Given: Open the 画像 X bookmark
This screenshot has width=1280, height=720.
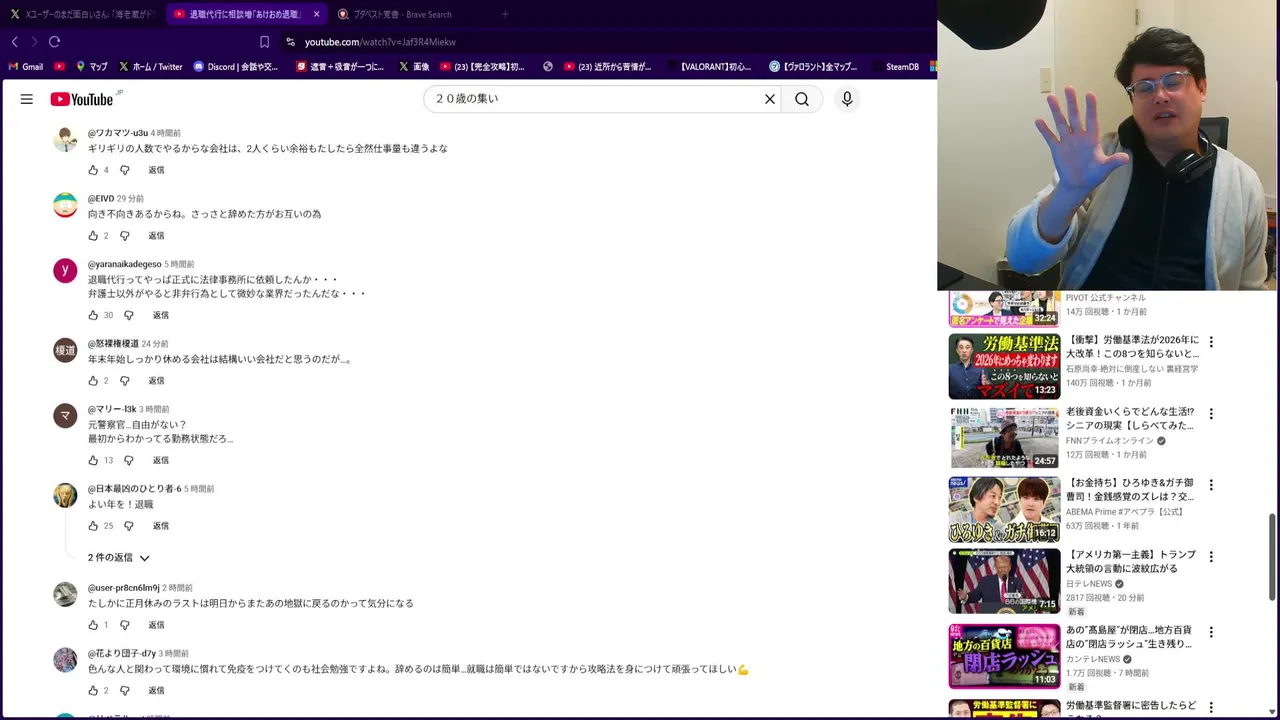Looking at the screenshot, I should click(414, 67).
